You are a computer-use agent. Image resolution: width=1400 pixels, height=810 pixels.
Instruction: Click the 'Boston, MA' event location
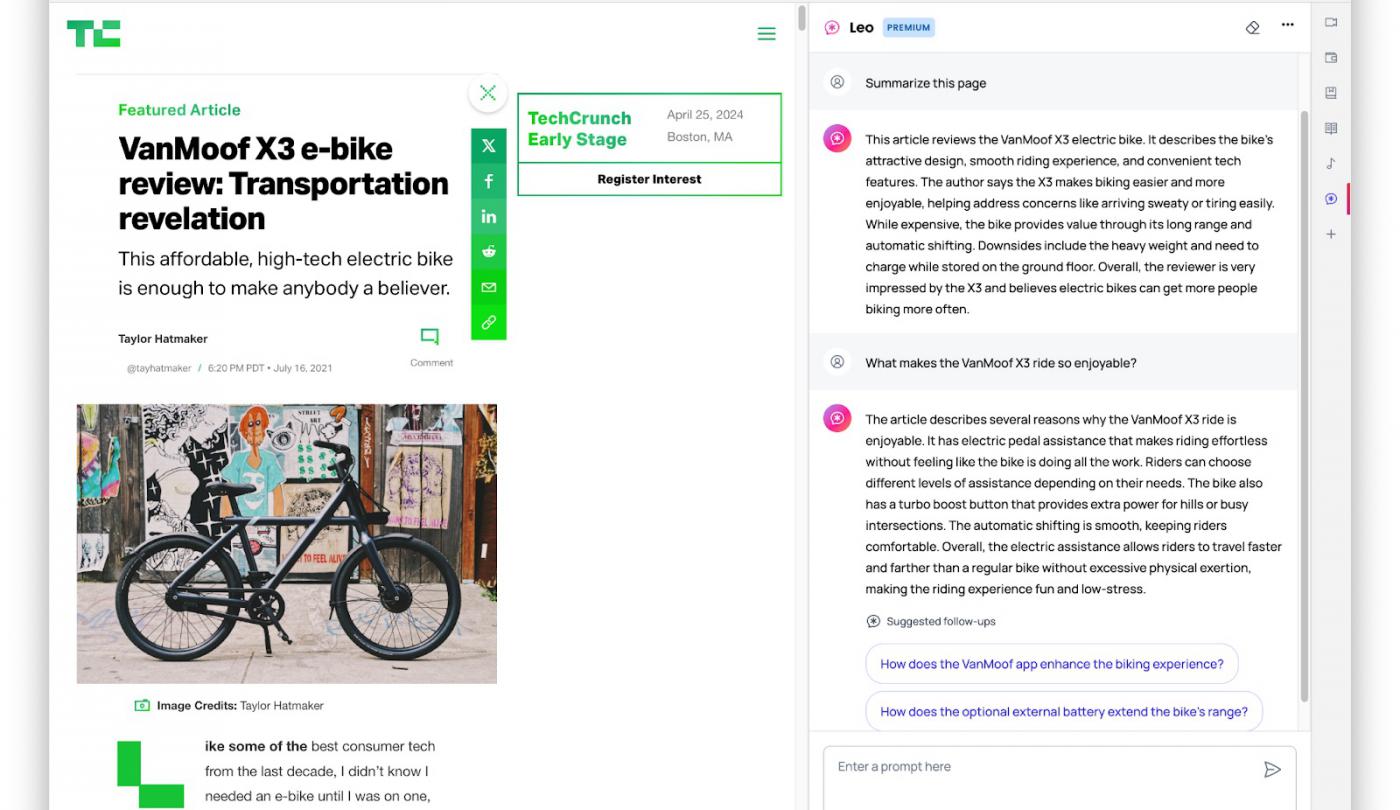point(700,137)
